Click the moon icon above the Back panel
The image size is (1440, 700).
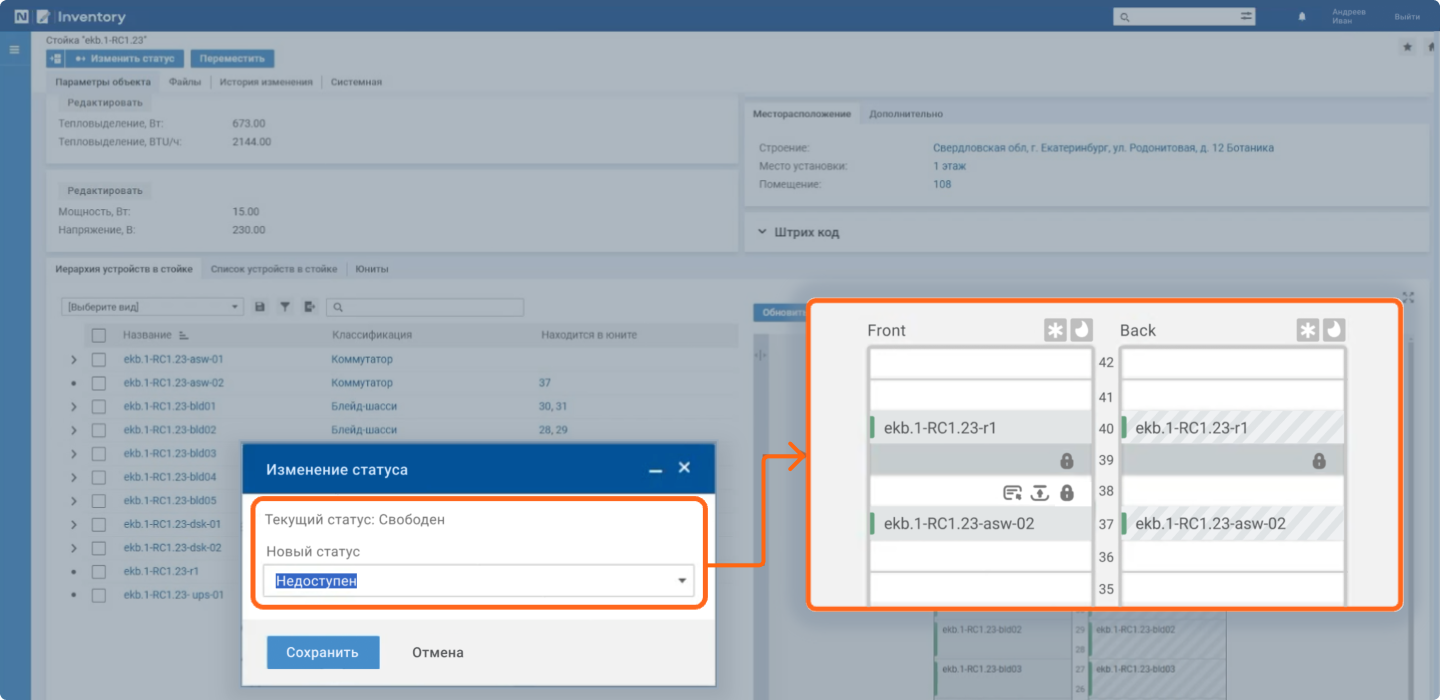click(1333, 331)
